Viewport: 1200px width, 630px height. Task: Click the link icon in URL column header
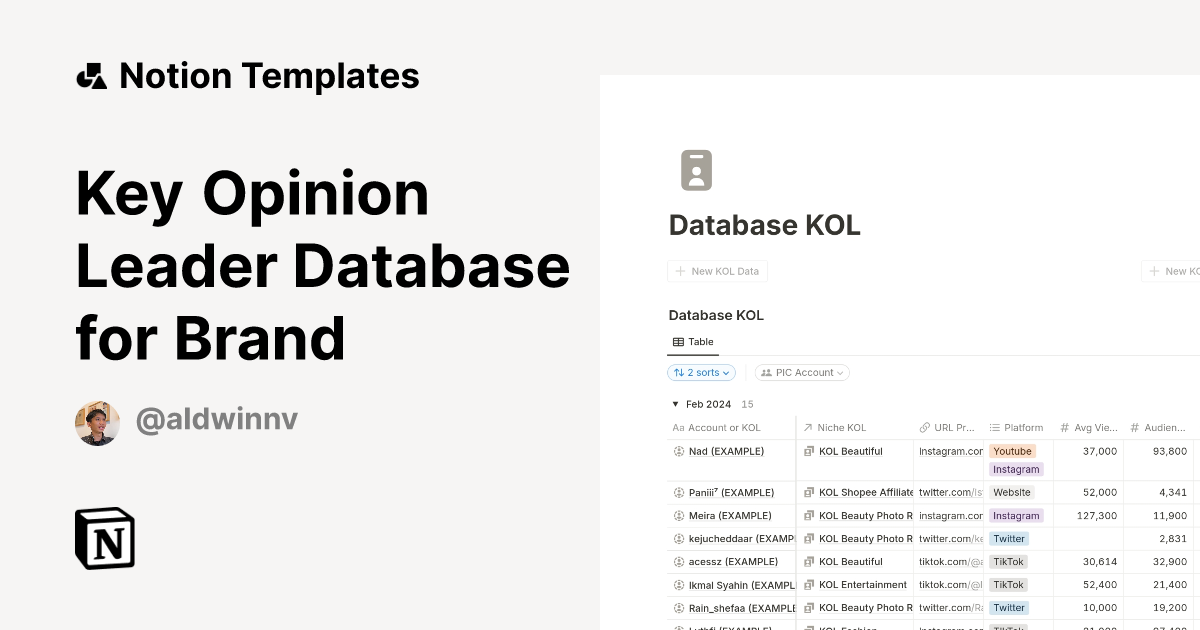click(926, 427)
